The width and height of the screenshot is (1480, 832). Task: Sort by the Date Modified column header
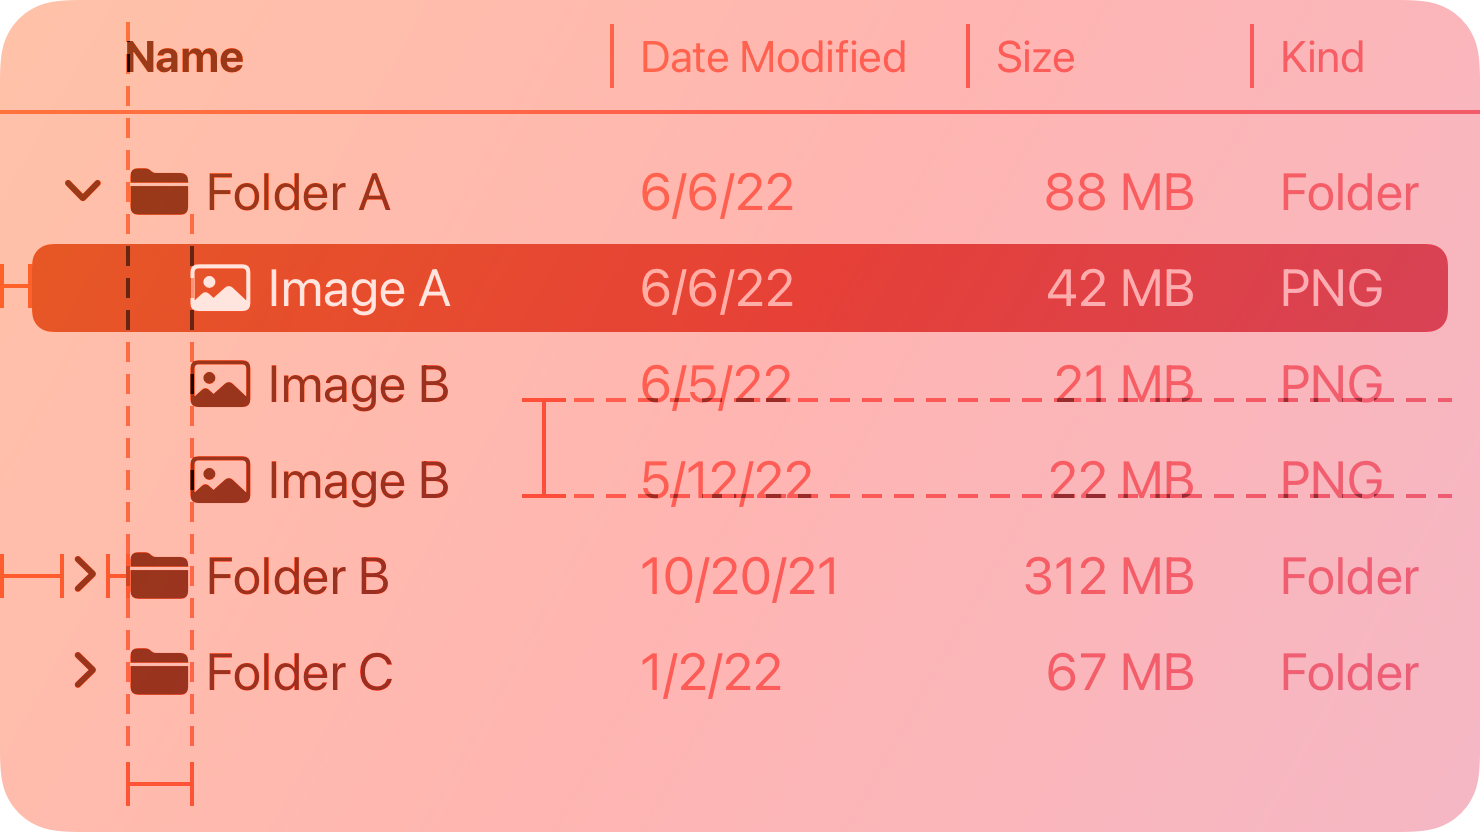tap(772, 57)
